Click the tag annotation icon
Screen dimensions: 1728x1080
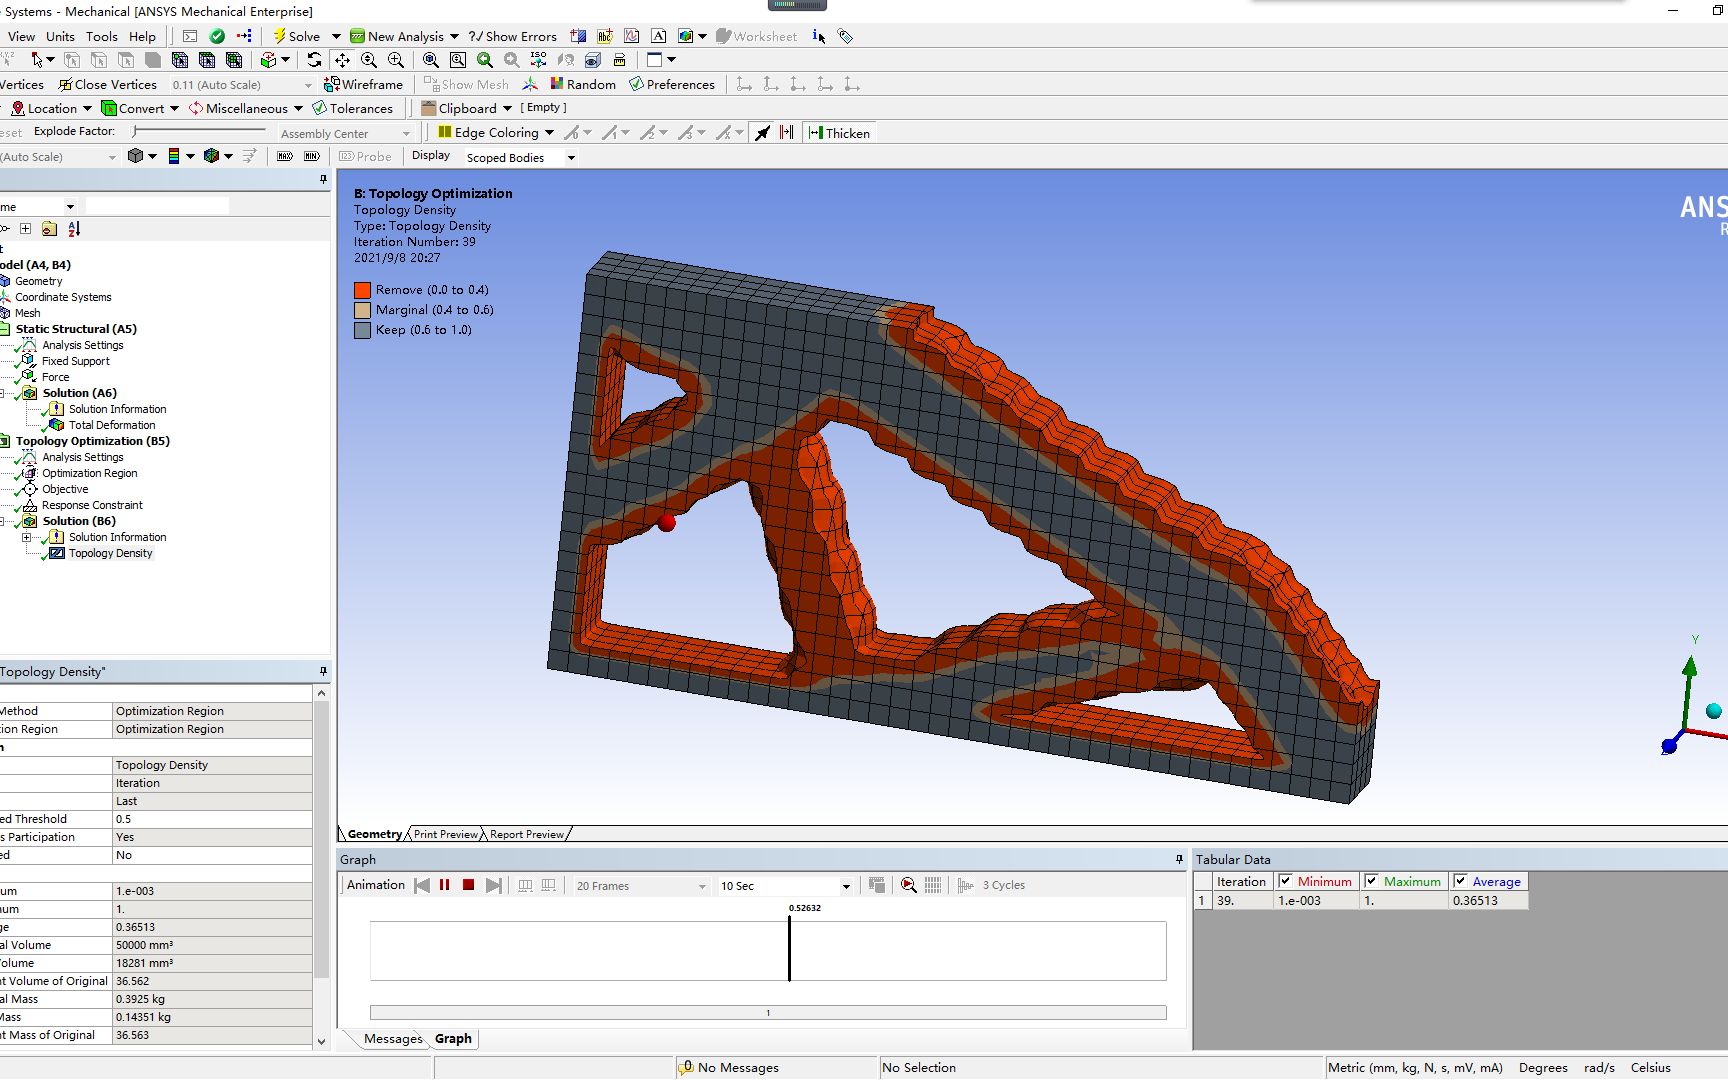click(846, 36)
